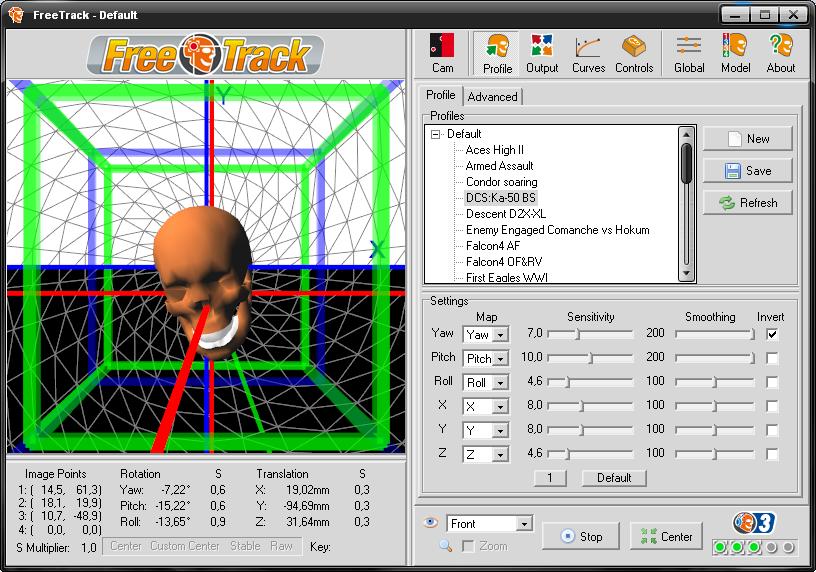Screen dimensions: 816x572
Task: Click the New profile button
Action: click(747, 139)
